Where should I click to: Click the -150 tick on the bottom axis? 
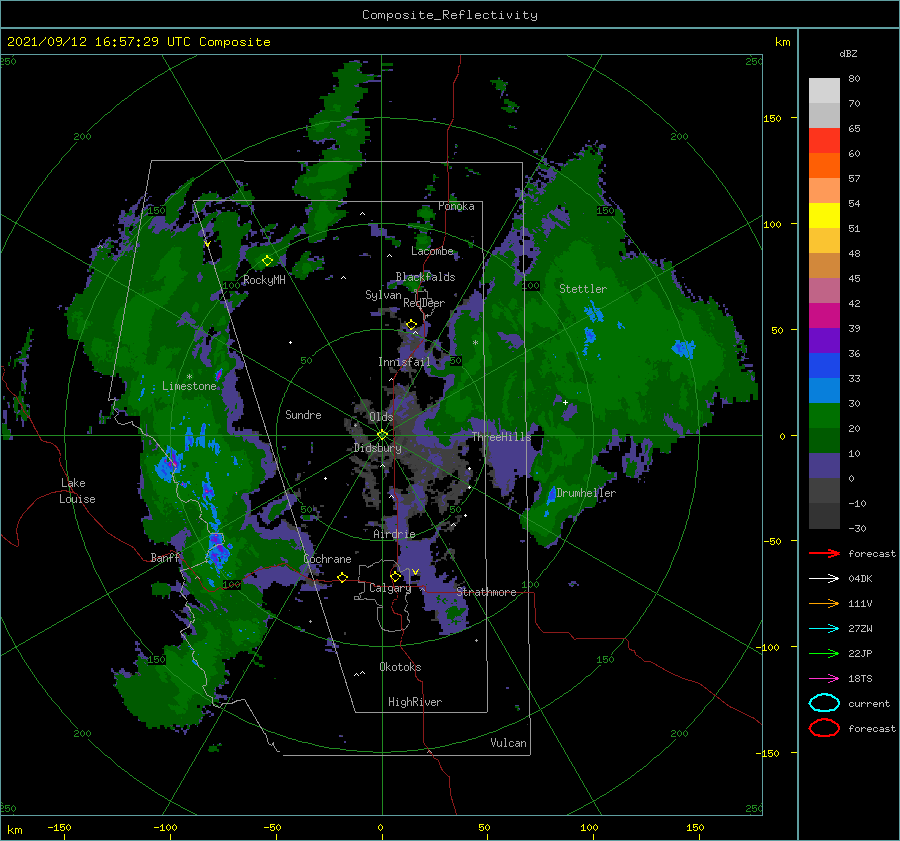[59, 828]
